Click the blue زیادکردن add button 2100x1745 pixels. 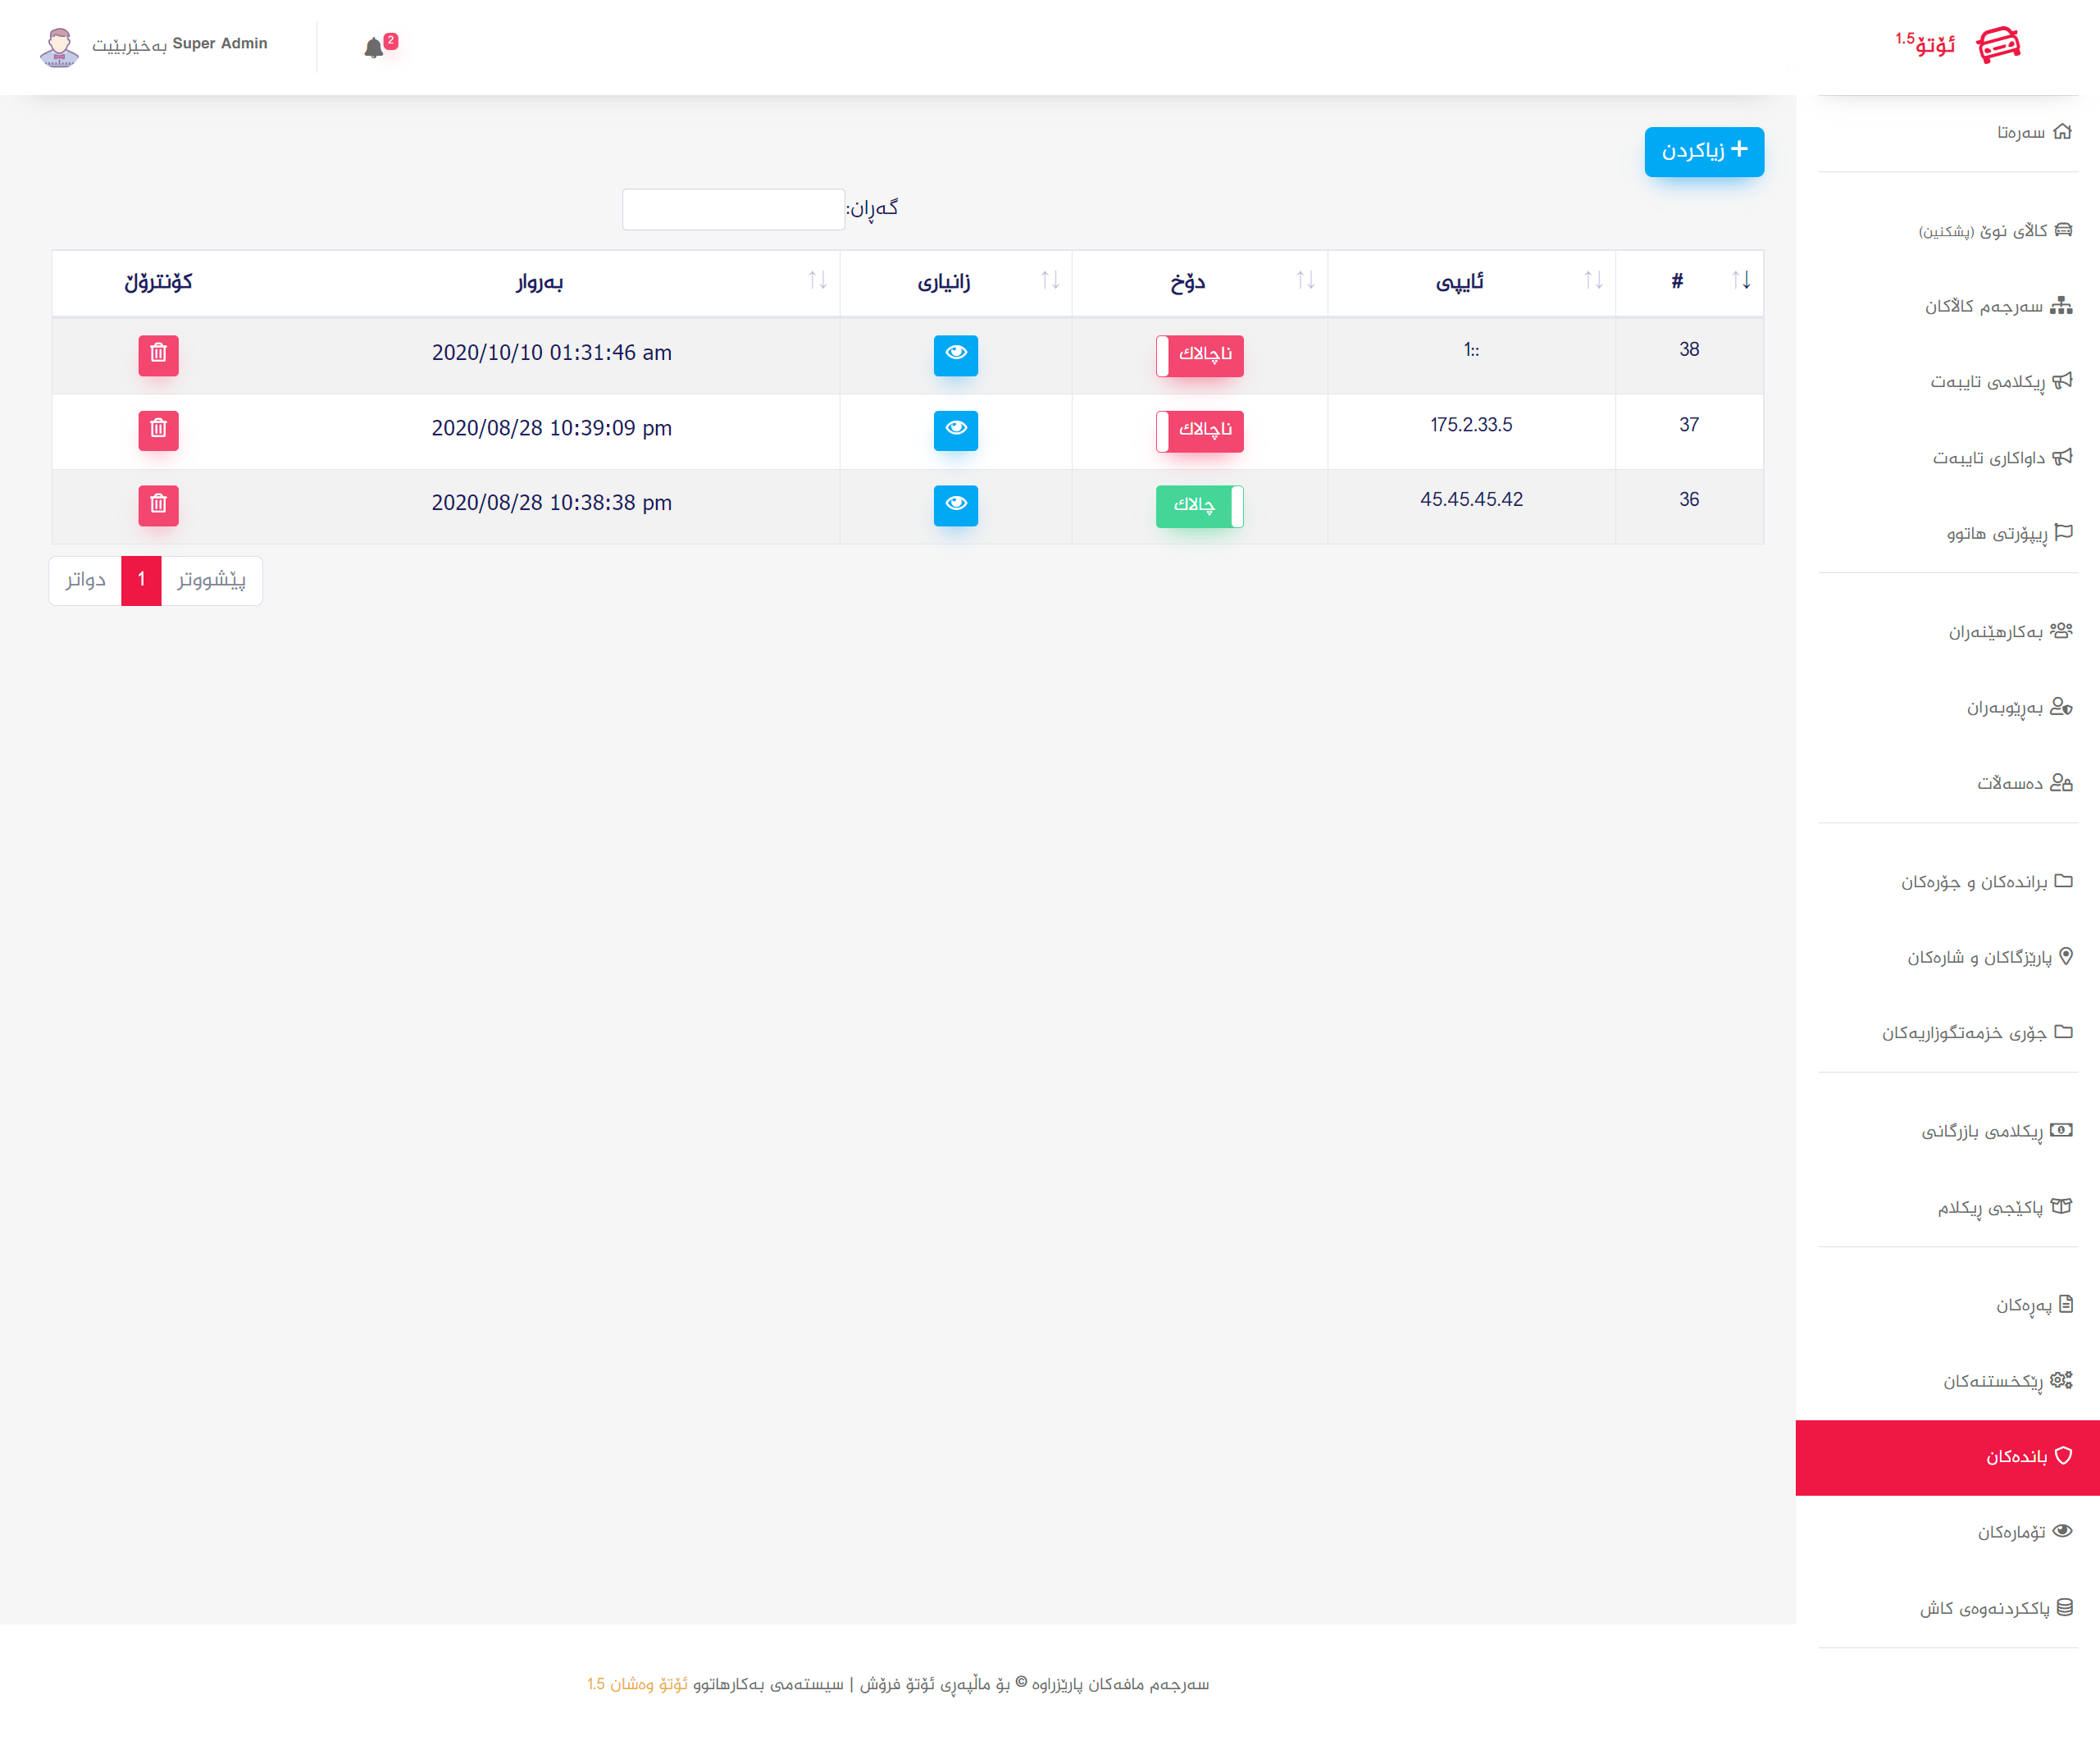[1703, 151]
